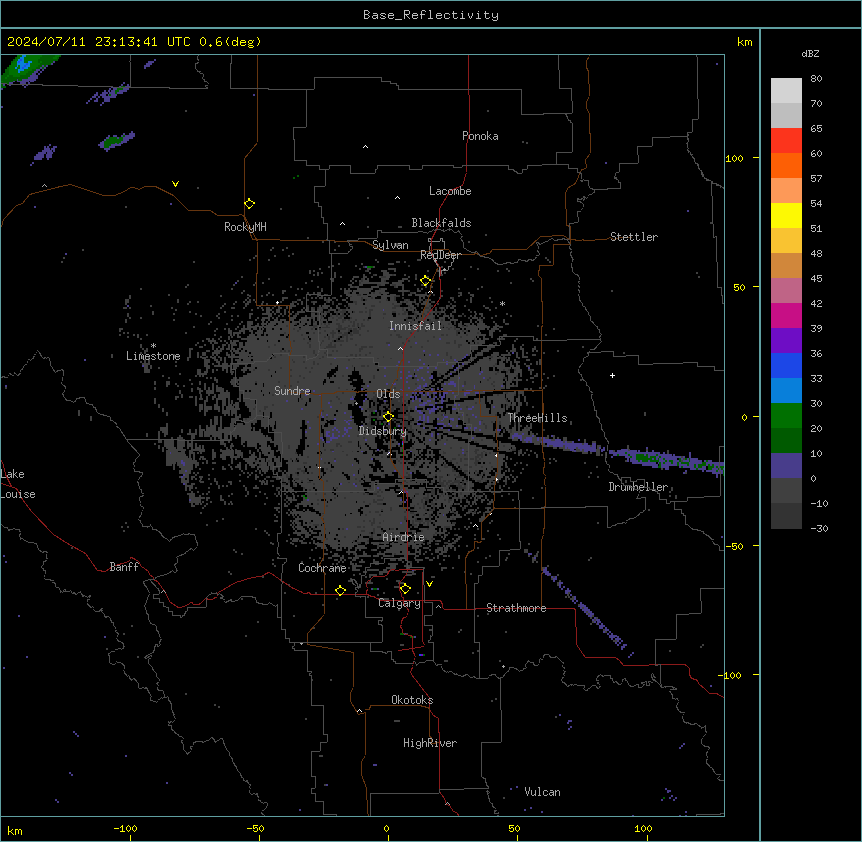
Task: Click the 80 value on the dBZ scale
Action: (x=816, y=78)
